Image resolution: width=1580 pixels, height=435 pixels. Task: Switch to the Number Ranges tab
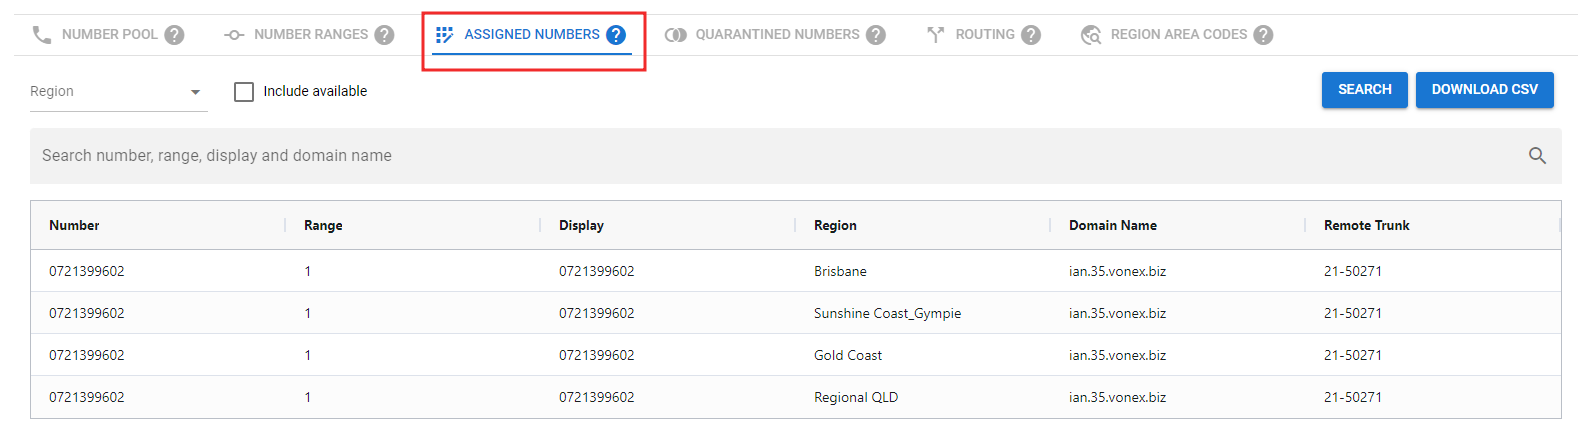tap(310, 35)
